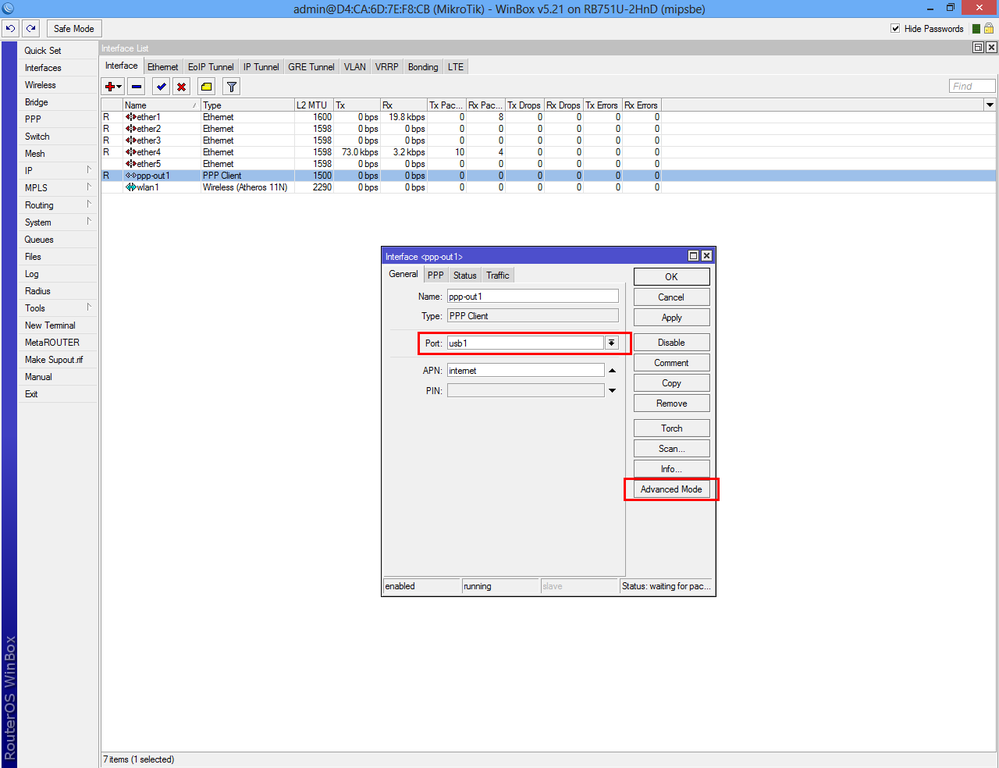Click the yellow Comment note icon

[206, 87]
